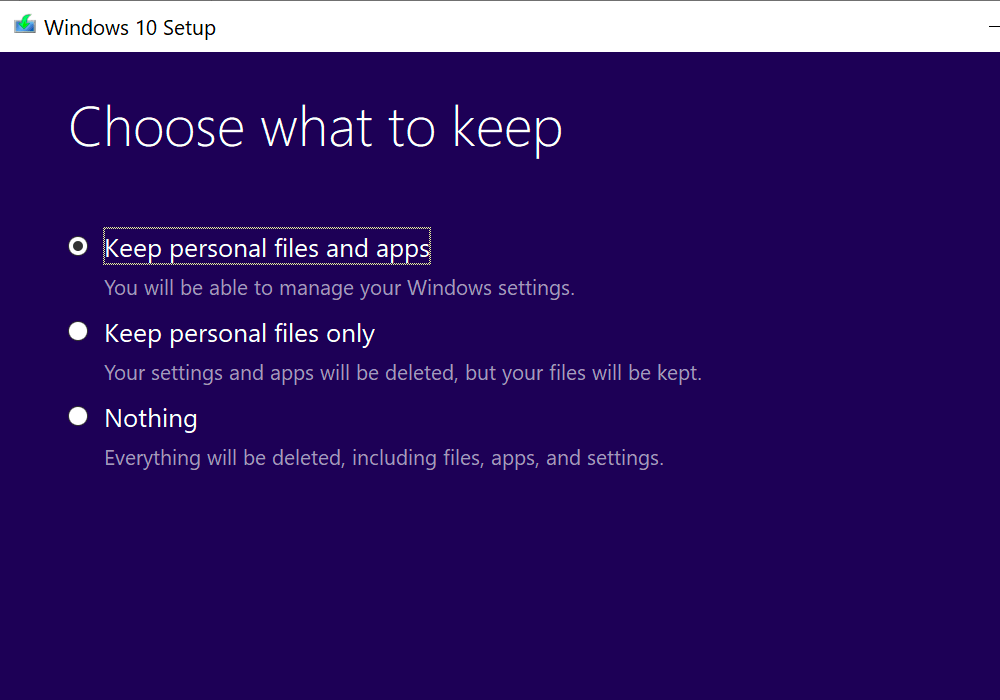Click the "Keep personal files and apps" label text
Viewport: 1000px width, 700px height.
[x=267, y=247]
